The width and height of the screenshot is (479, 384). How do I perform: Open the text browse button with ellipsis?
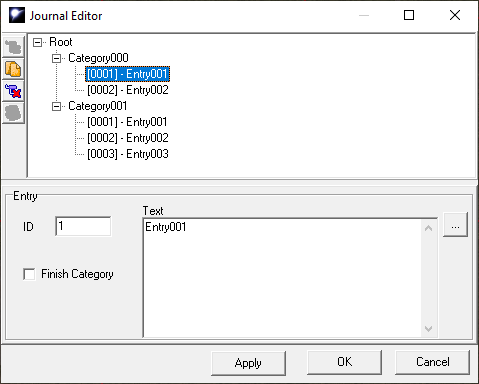coord(455,225)
